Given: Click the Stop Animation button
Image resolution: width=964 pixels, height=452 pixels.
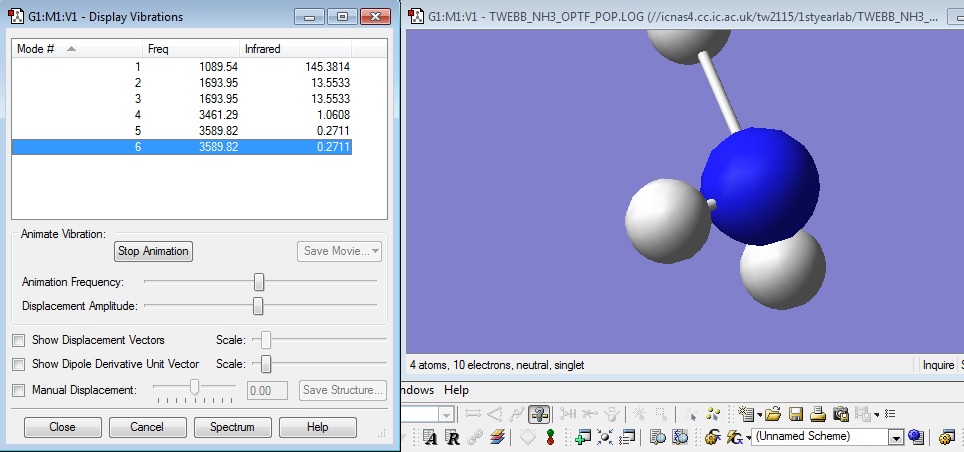Looking at the screenshot, I should point(153,251).
